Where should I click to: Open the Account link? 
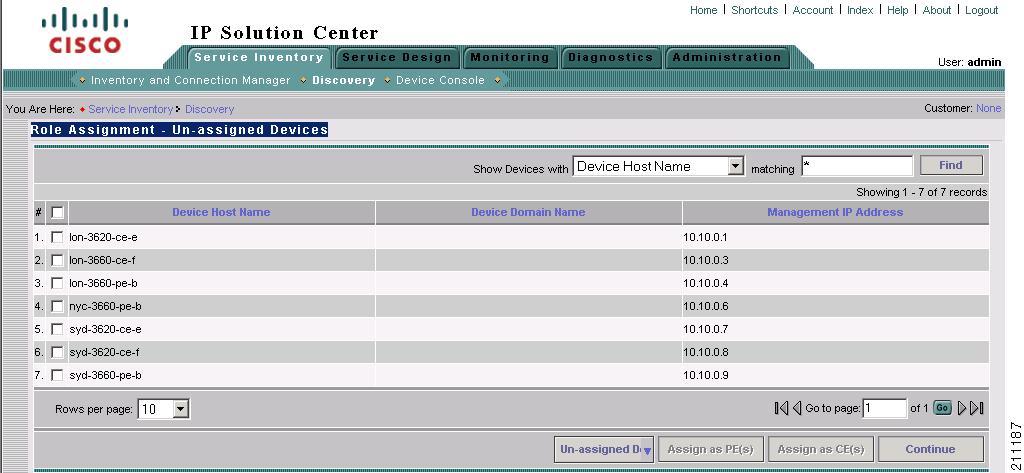[x=812, y=10]
